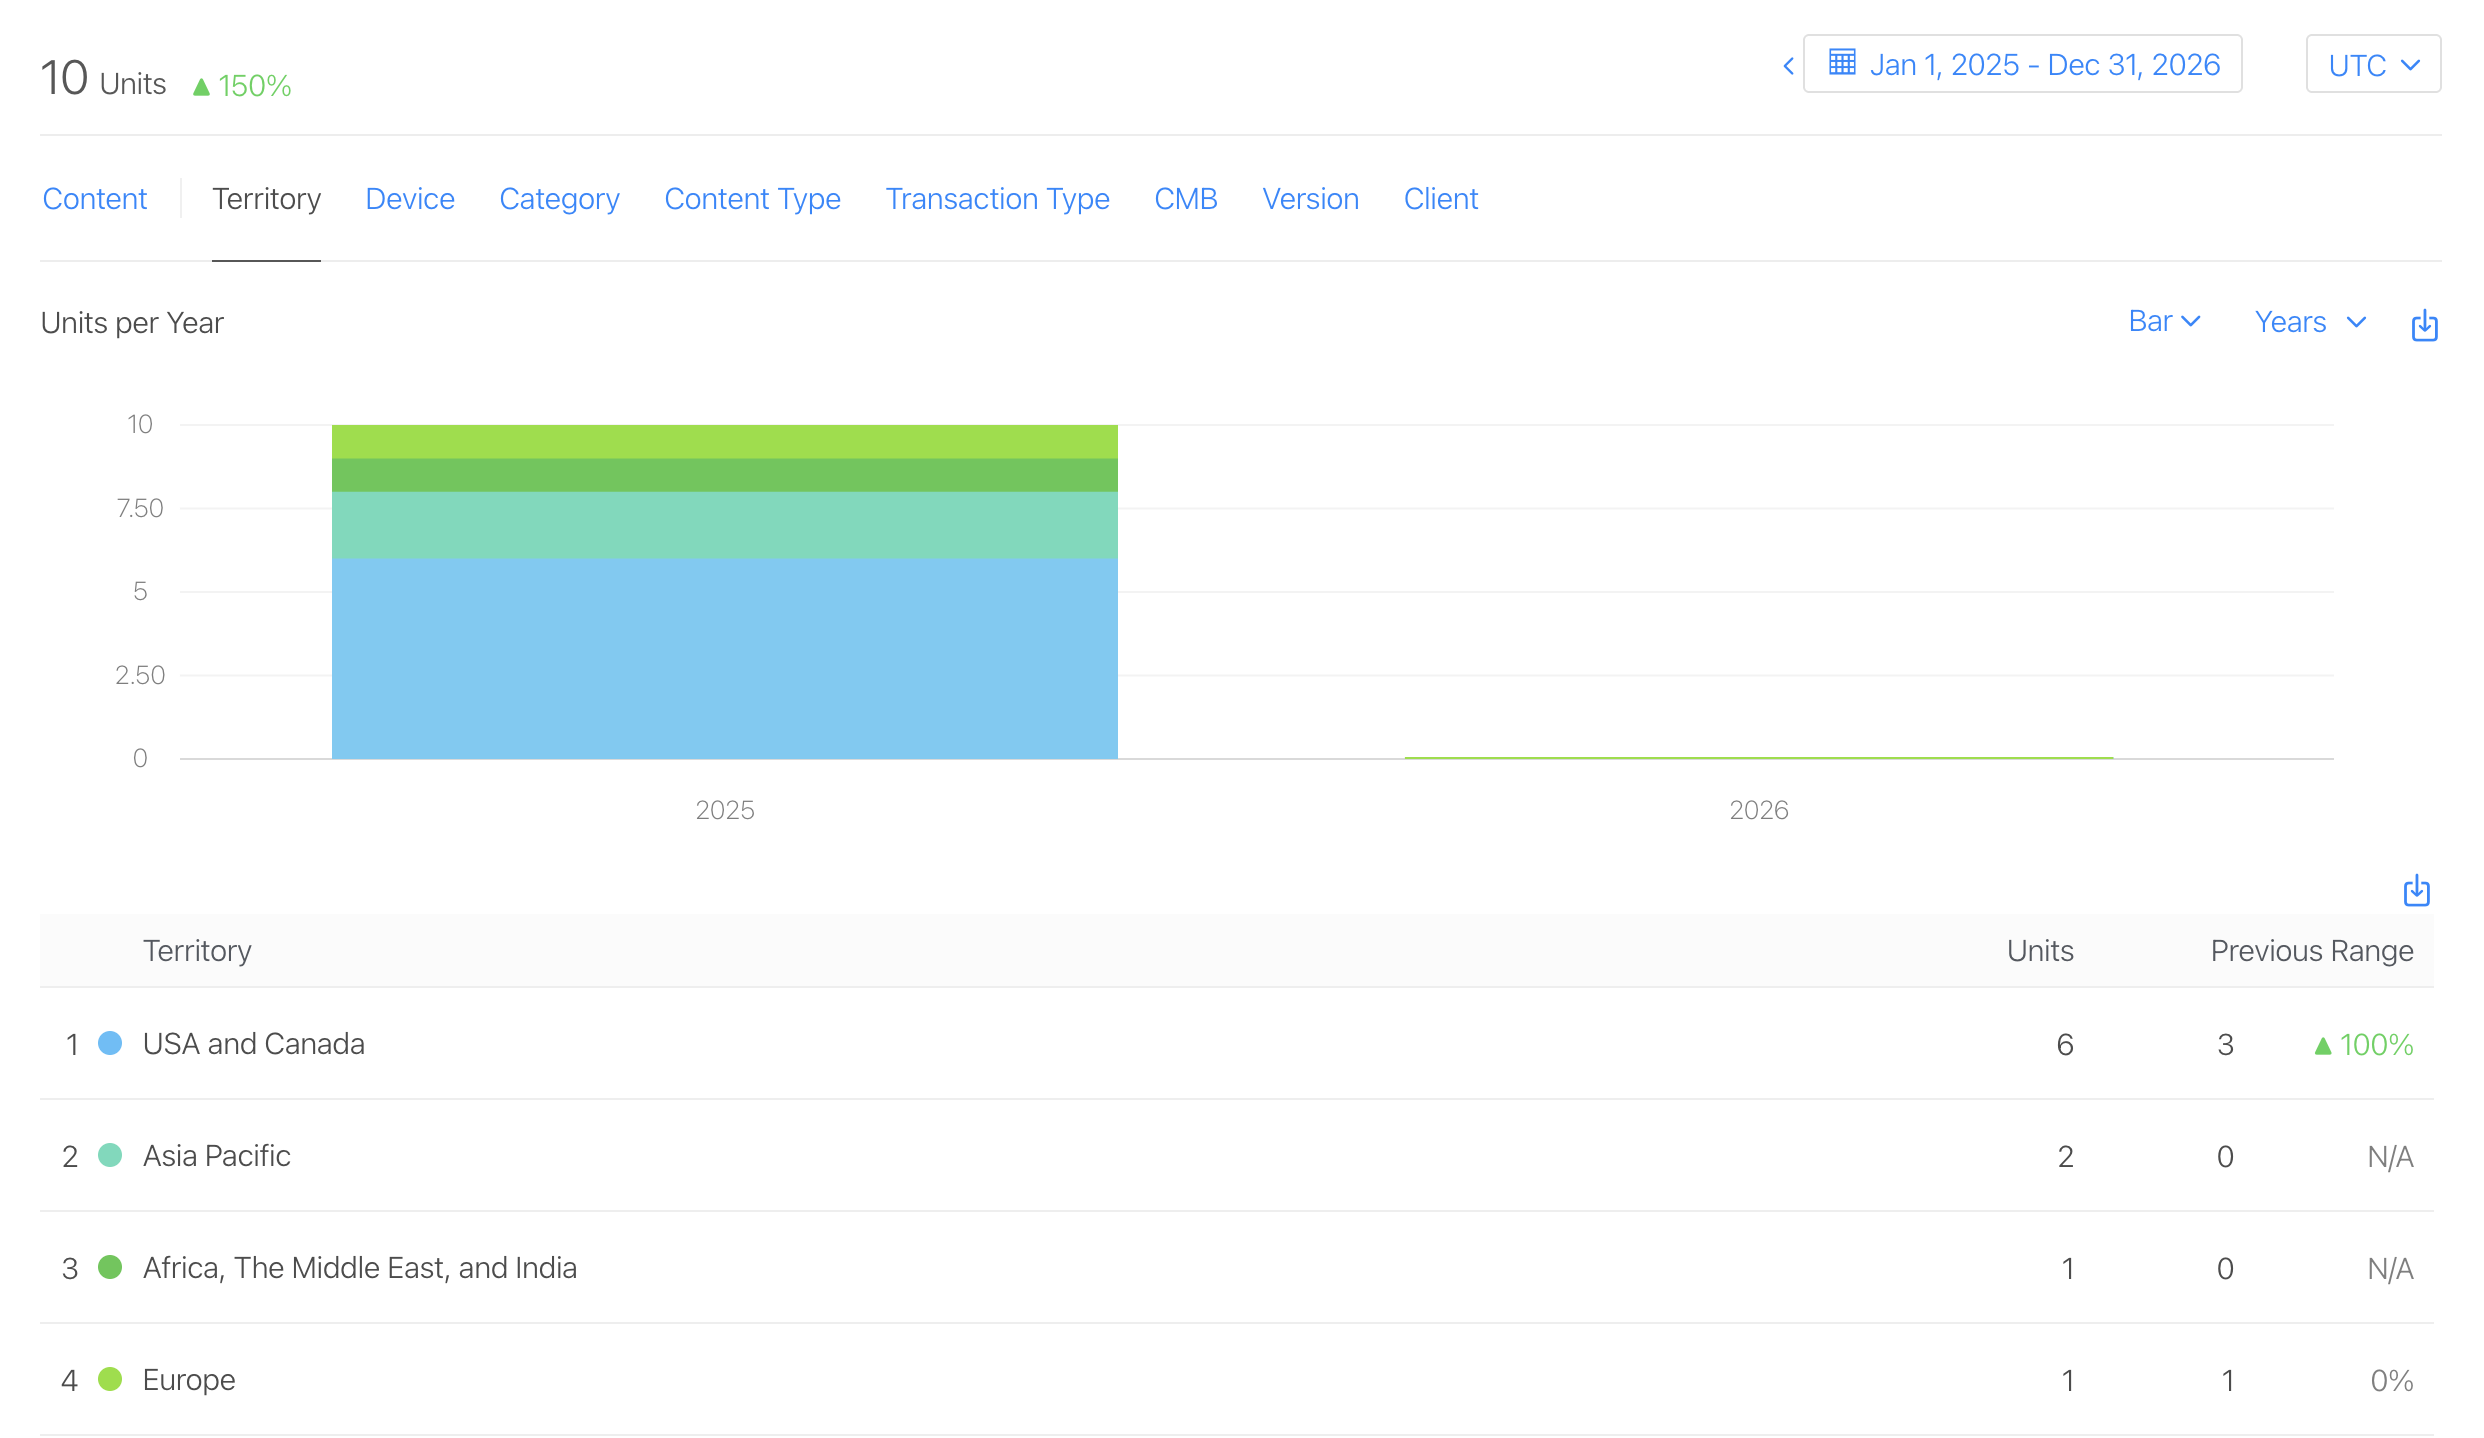The image size is (2484, 1438).
Task: Open the Jan 1, 2025 - Dec 31, 2026 date picker
Action: 2021,63
